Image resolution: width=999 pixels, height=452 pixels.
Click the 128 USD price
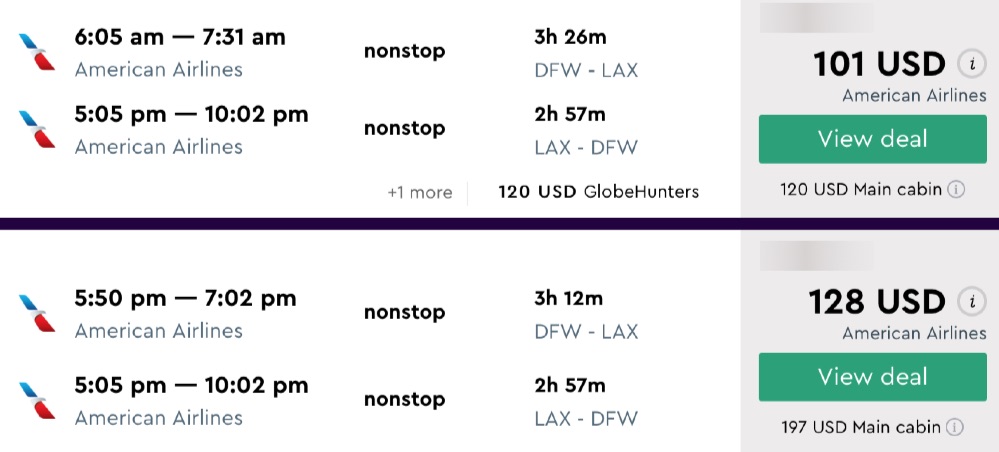[879, 302]
